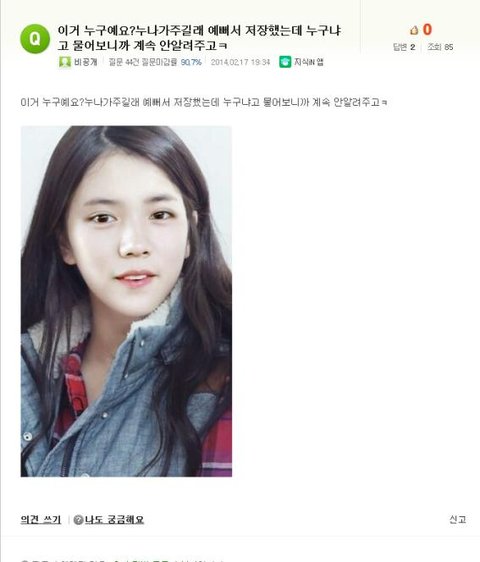The width and height of the screenshot is (480, 562).
Task: Click the green Q question badge
Action: [35, 39]
